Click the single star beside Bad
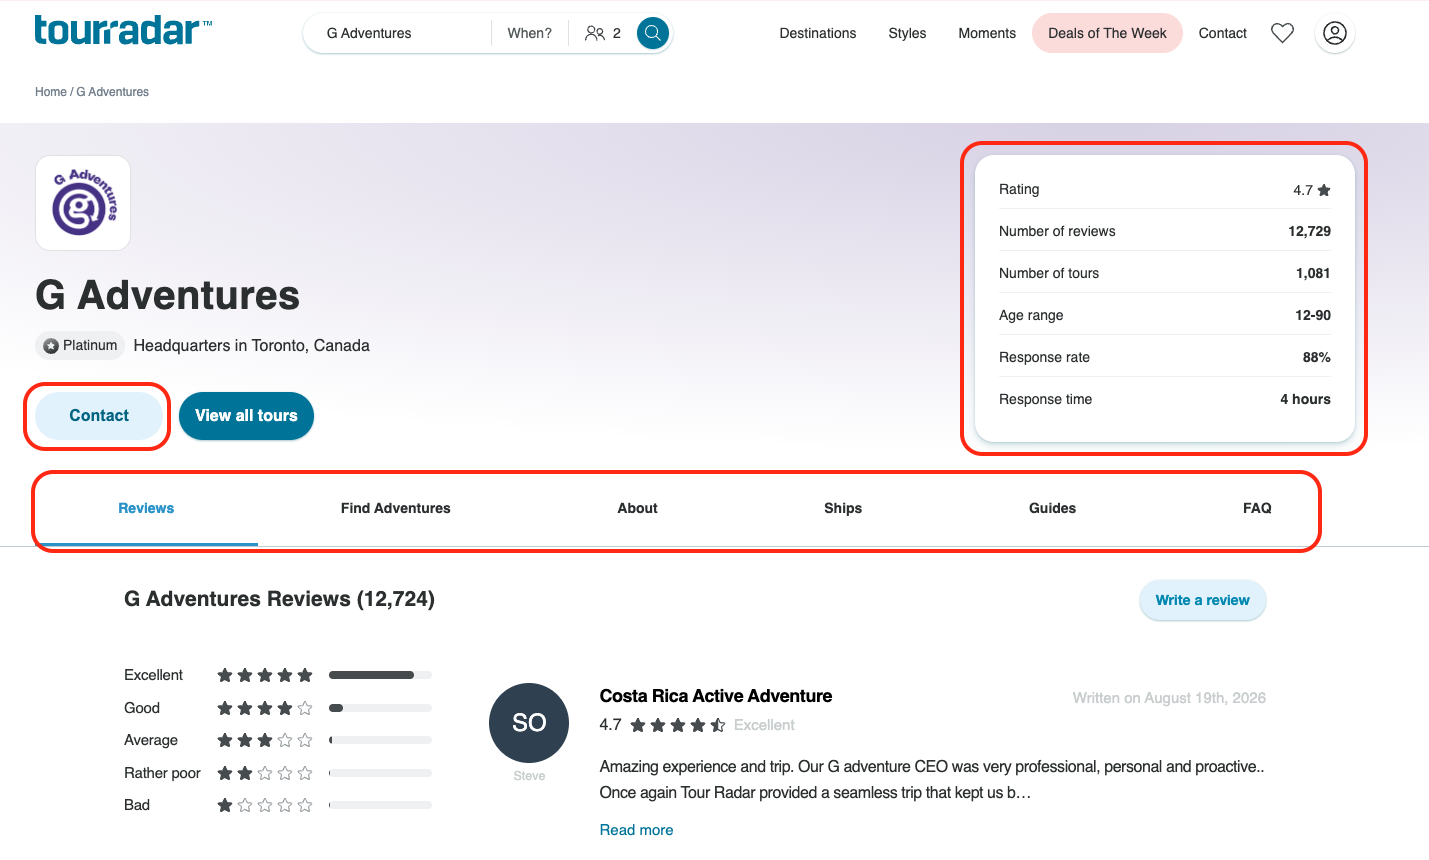 (265, 805)
